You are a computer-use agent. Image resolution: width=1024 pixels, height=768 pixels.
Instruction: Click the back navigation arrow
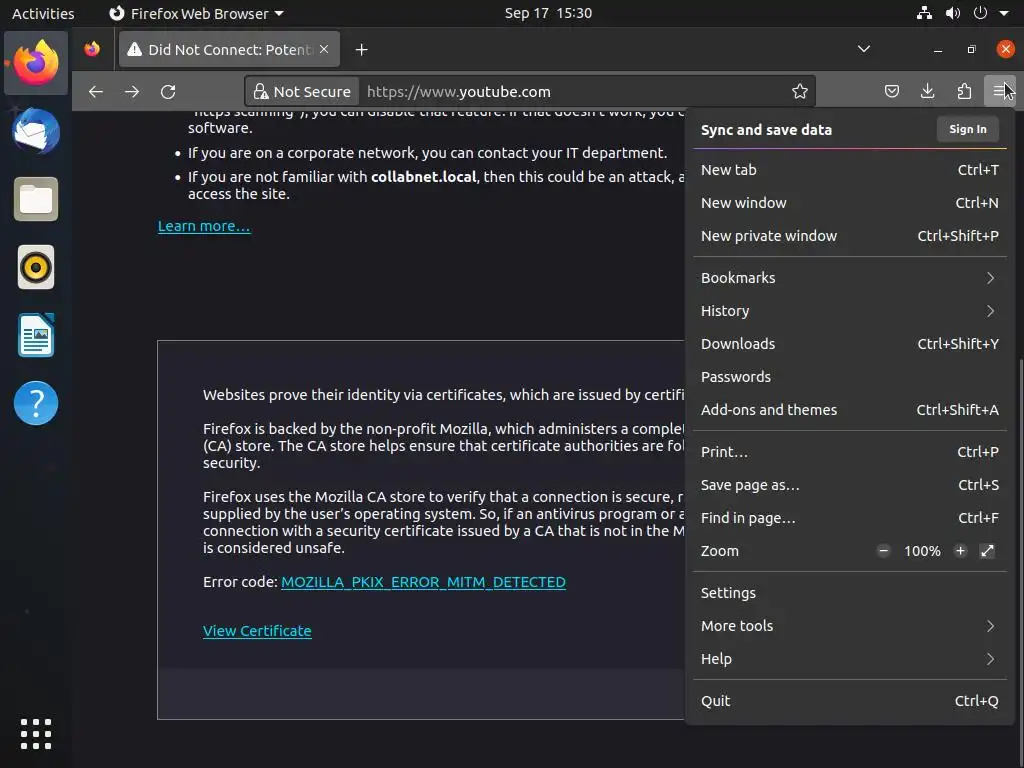[x=96, y=91]
